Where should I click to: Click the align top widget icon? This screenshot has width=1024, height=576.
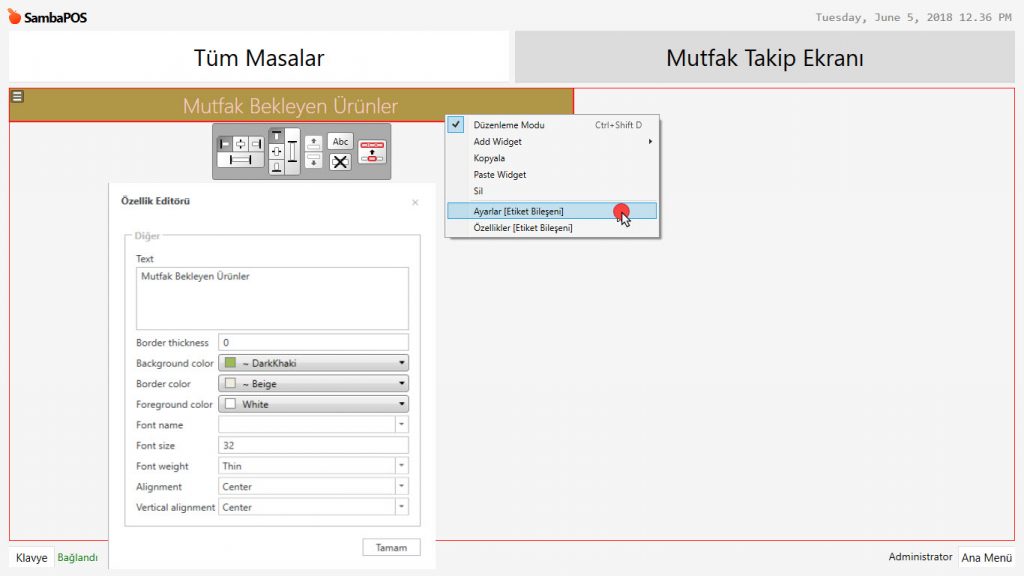(277, 136)
